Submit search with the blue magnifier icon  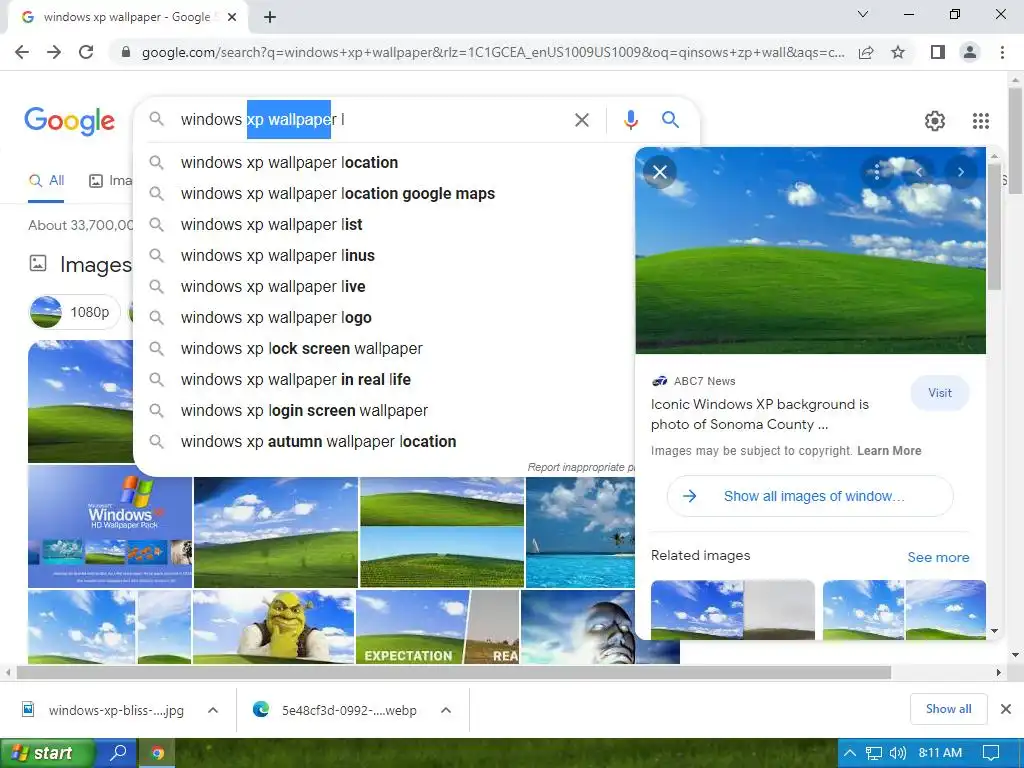670,120
